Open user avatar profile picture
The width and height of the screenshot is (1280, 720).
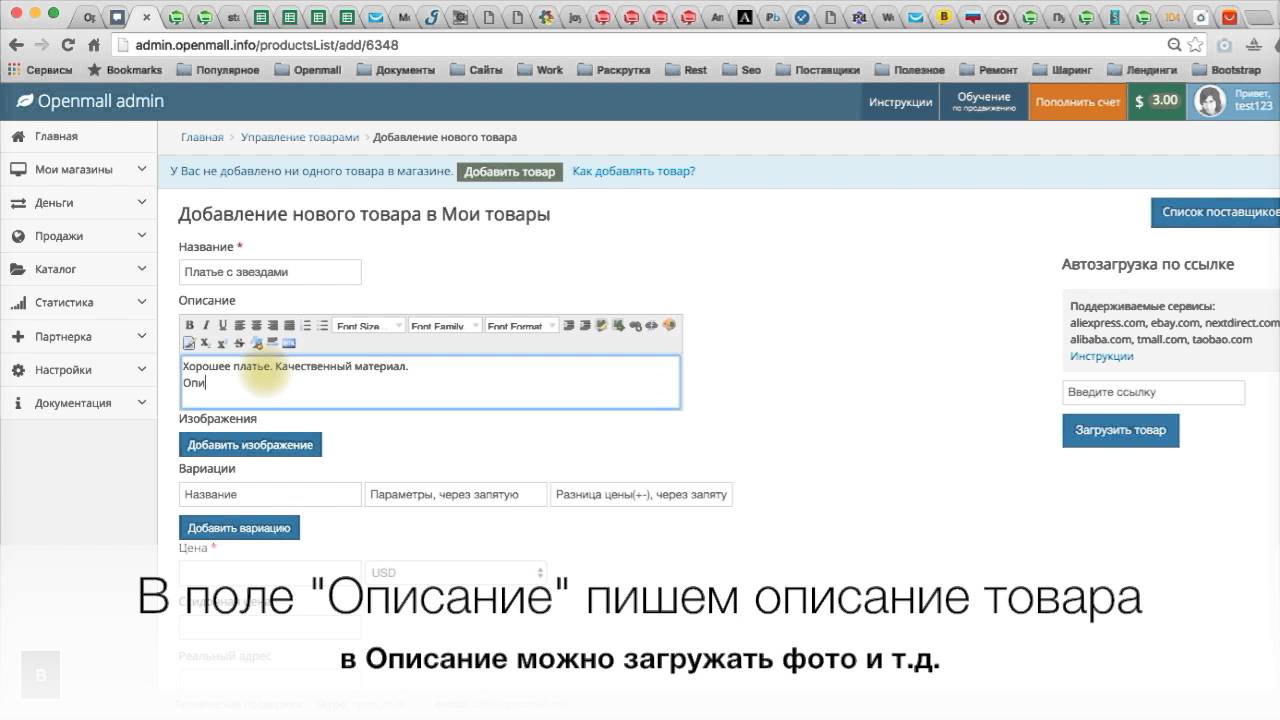[x=1210, y=101]
